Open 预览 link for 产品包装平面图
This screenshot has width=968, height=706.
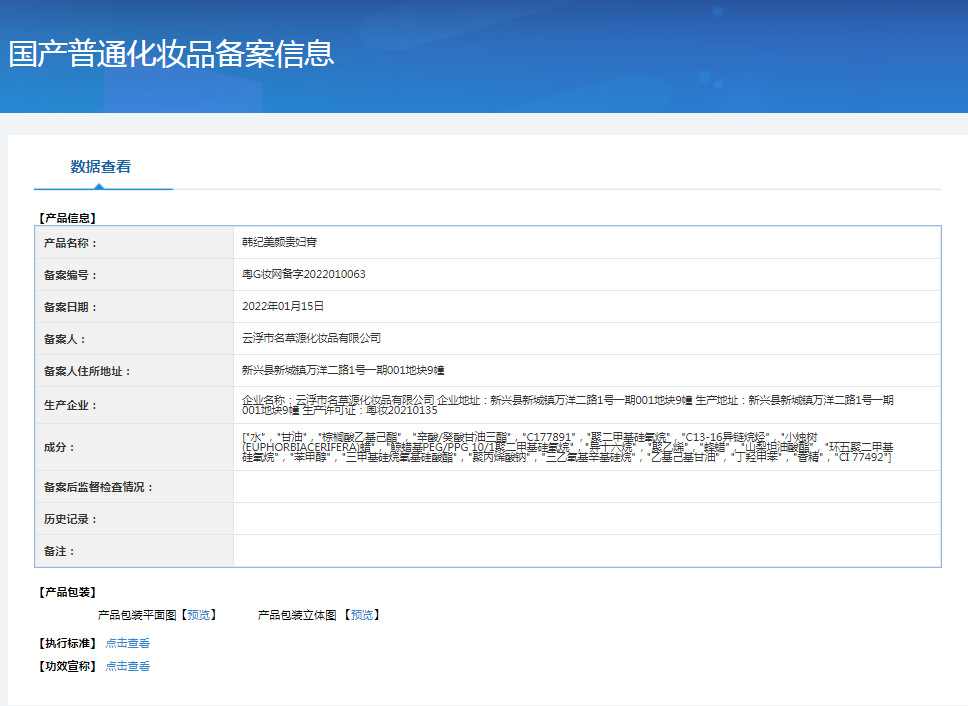198,615
